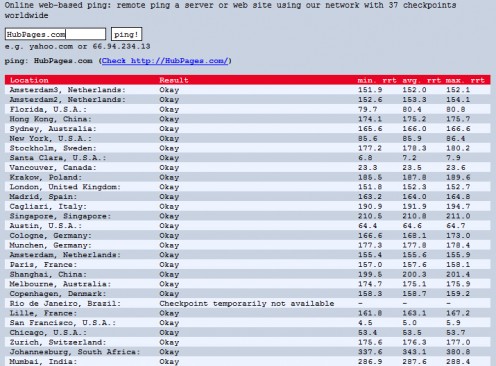Screen dimensions: 496x366
Task: Select the Mumbai, India location
Action: tap(43, 361)
